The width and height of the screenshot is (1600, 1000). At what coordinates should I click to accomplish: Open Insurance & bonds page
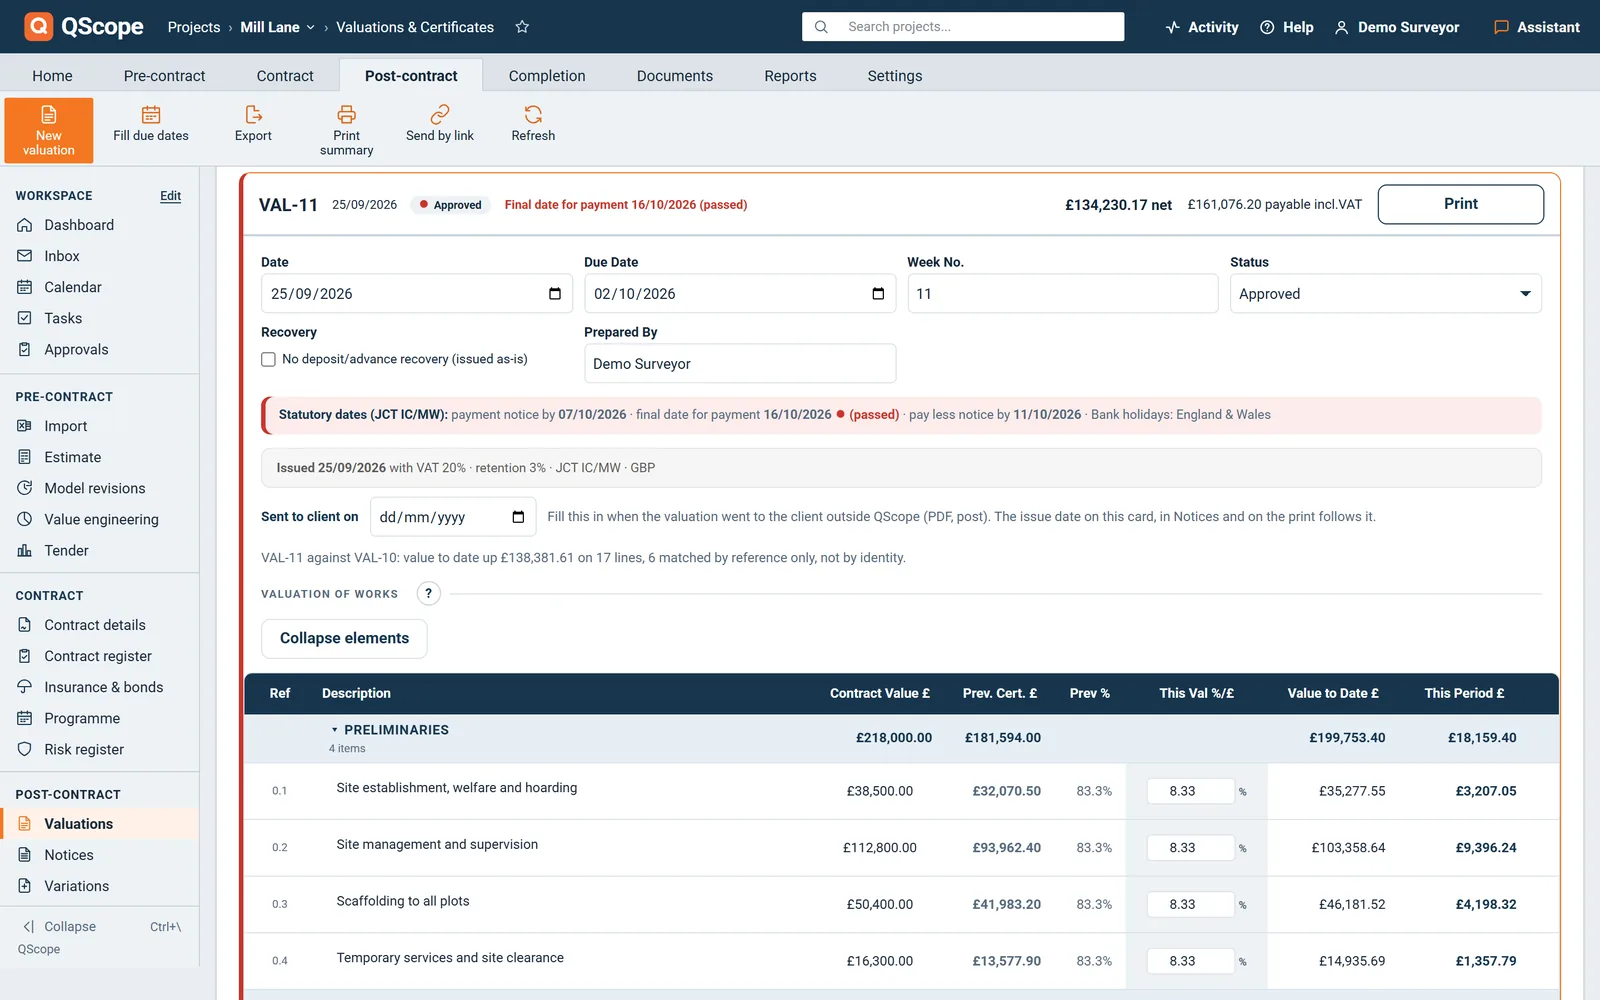(x=103, y=687)
